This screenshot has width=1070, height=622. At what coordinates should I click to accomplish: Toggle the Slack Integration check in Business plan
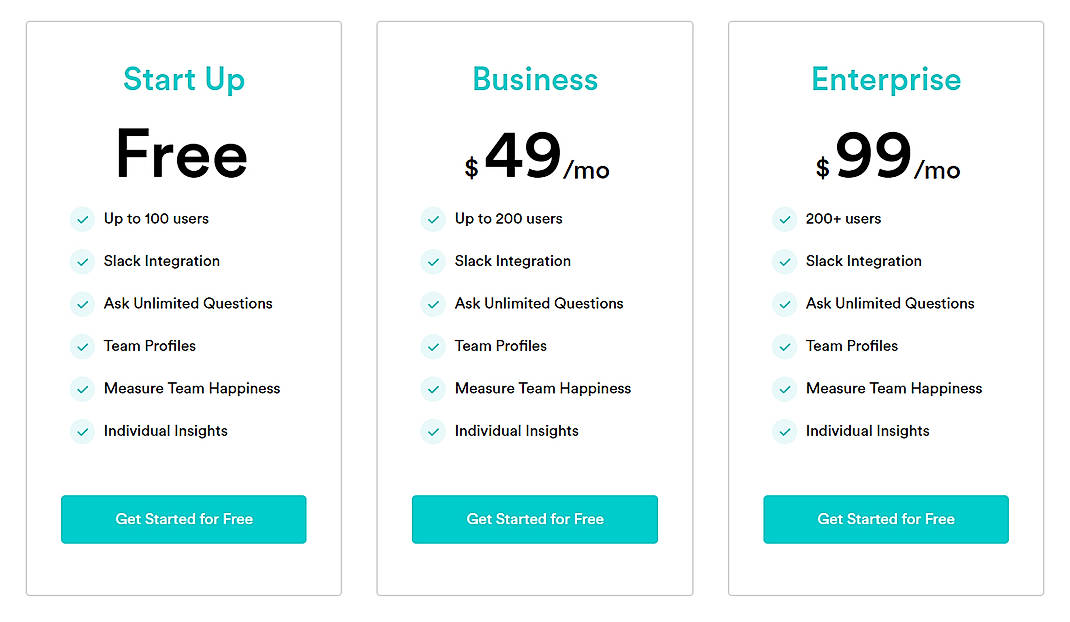pyautogui.click(x=433, y=261)
